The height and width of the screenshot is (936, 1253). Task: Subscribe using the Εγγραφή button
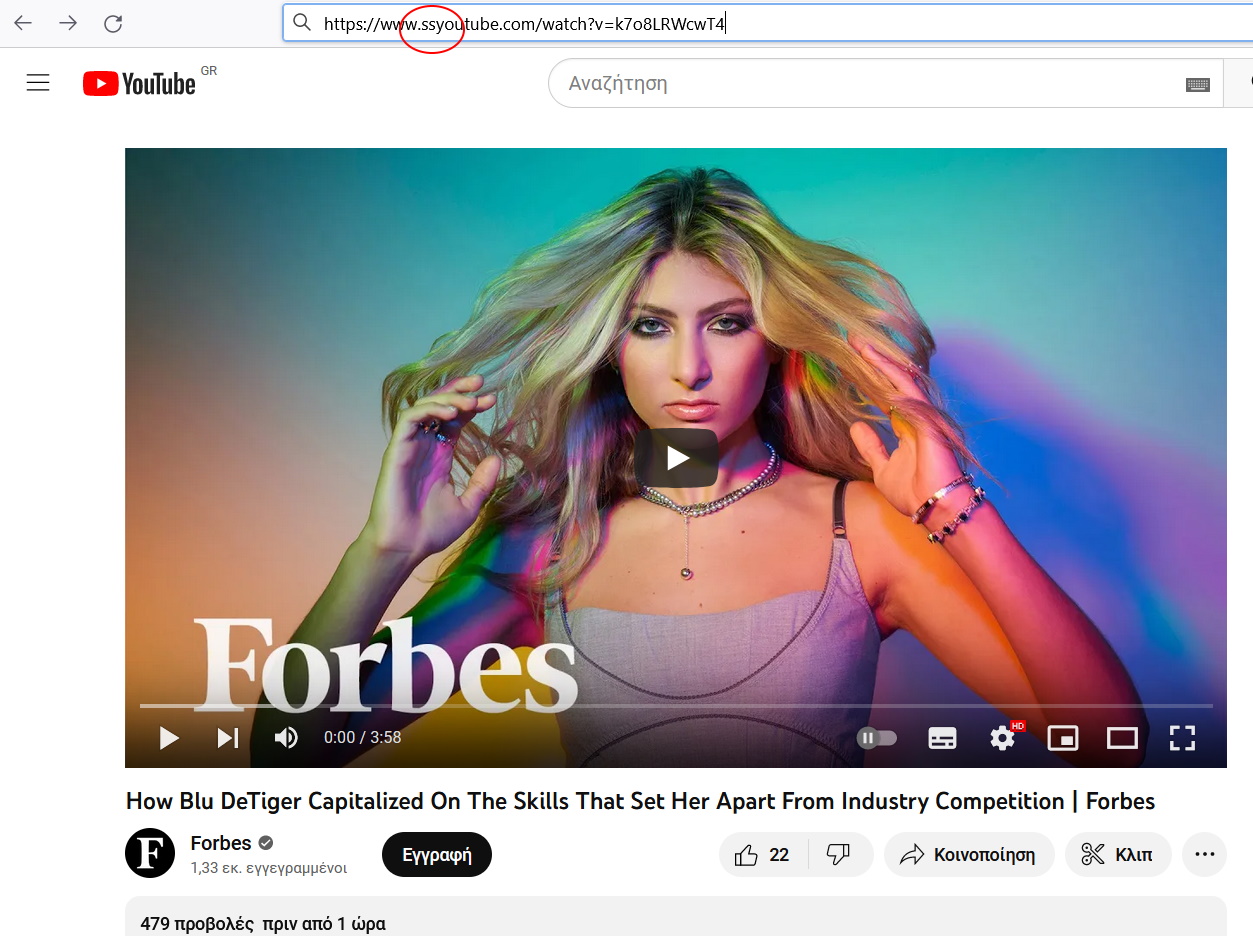(x=437, y=854)
